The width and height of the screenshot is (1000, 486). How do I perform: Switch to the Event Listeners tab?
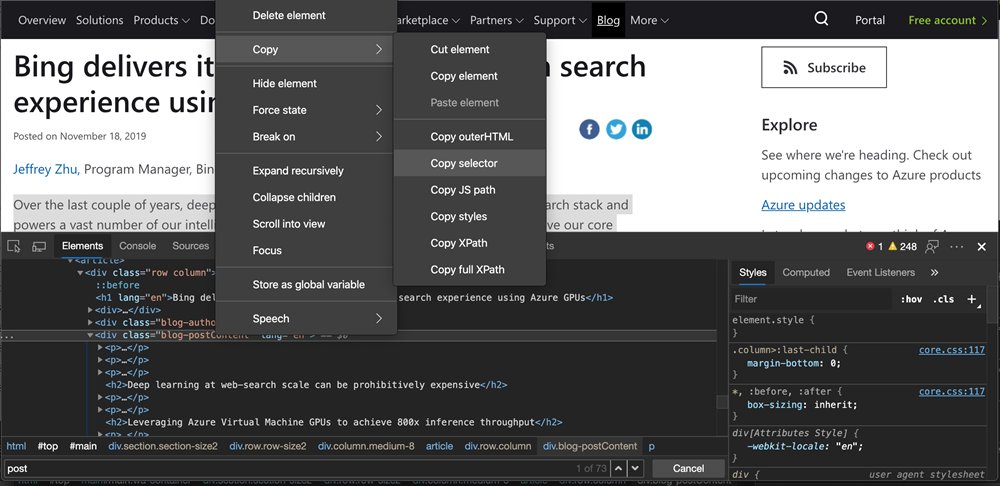[881, 272]
